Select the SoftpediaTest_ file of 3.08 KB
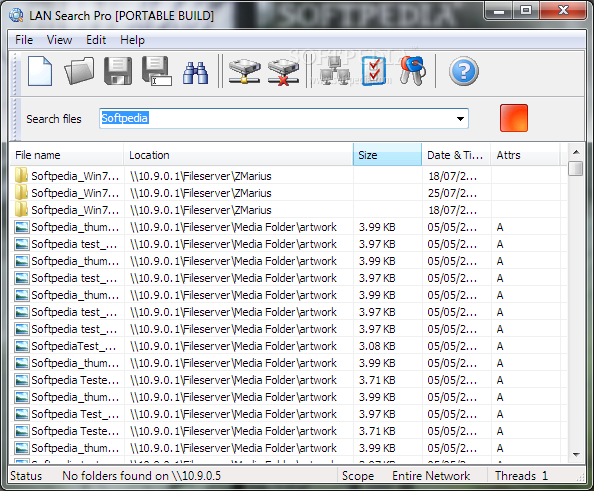 tap(288, 346)
